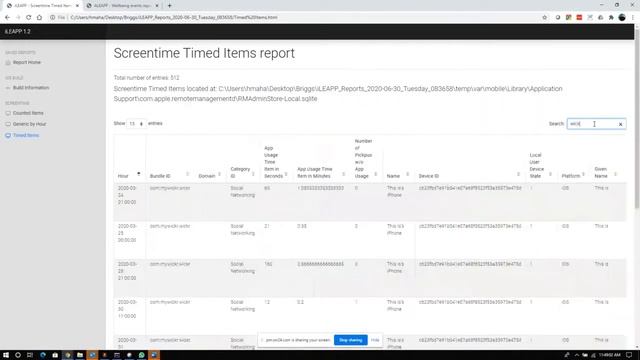Image resolution: width=640 pixels, height=360 pixels.
Task: Select the Screentime Timed Items browser tab
Action: (42, 6)
